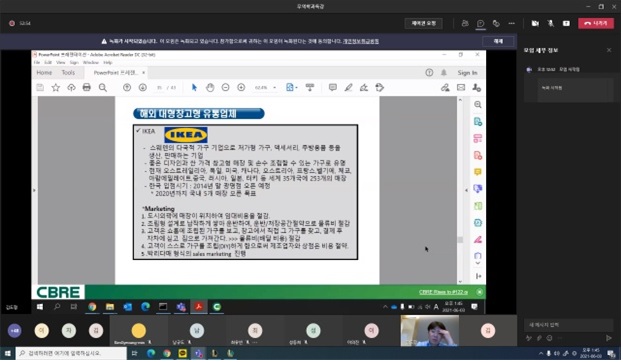The image size is (623, 362).
Task: Open Chrome in the shared screen taskbar
Action: (x=92, y=307)
